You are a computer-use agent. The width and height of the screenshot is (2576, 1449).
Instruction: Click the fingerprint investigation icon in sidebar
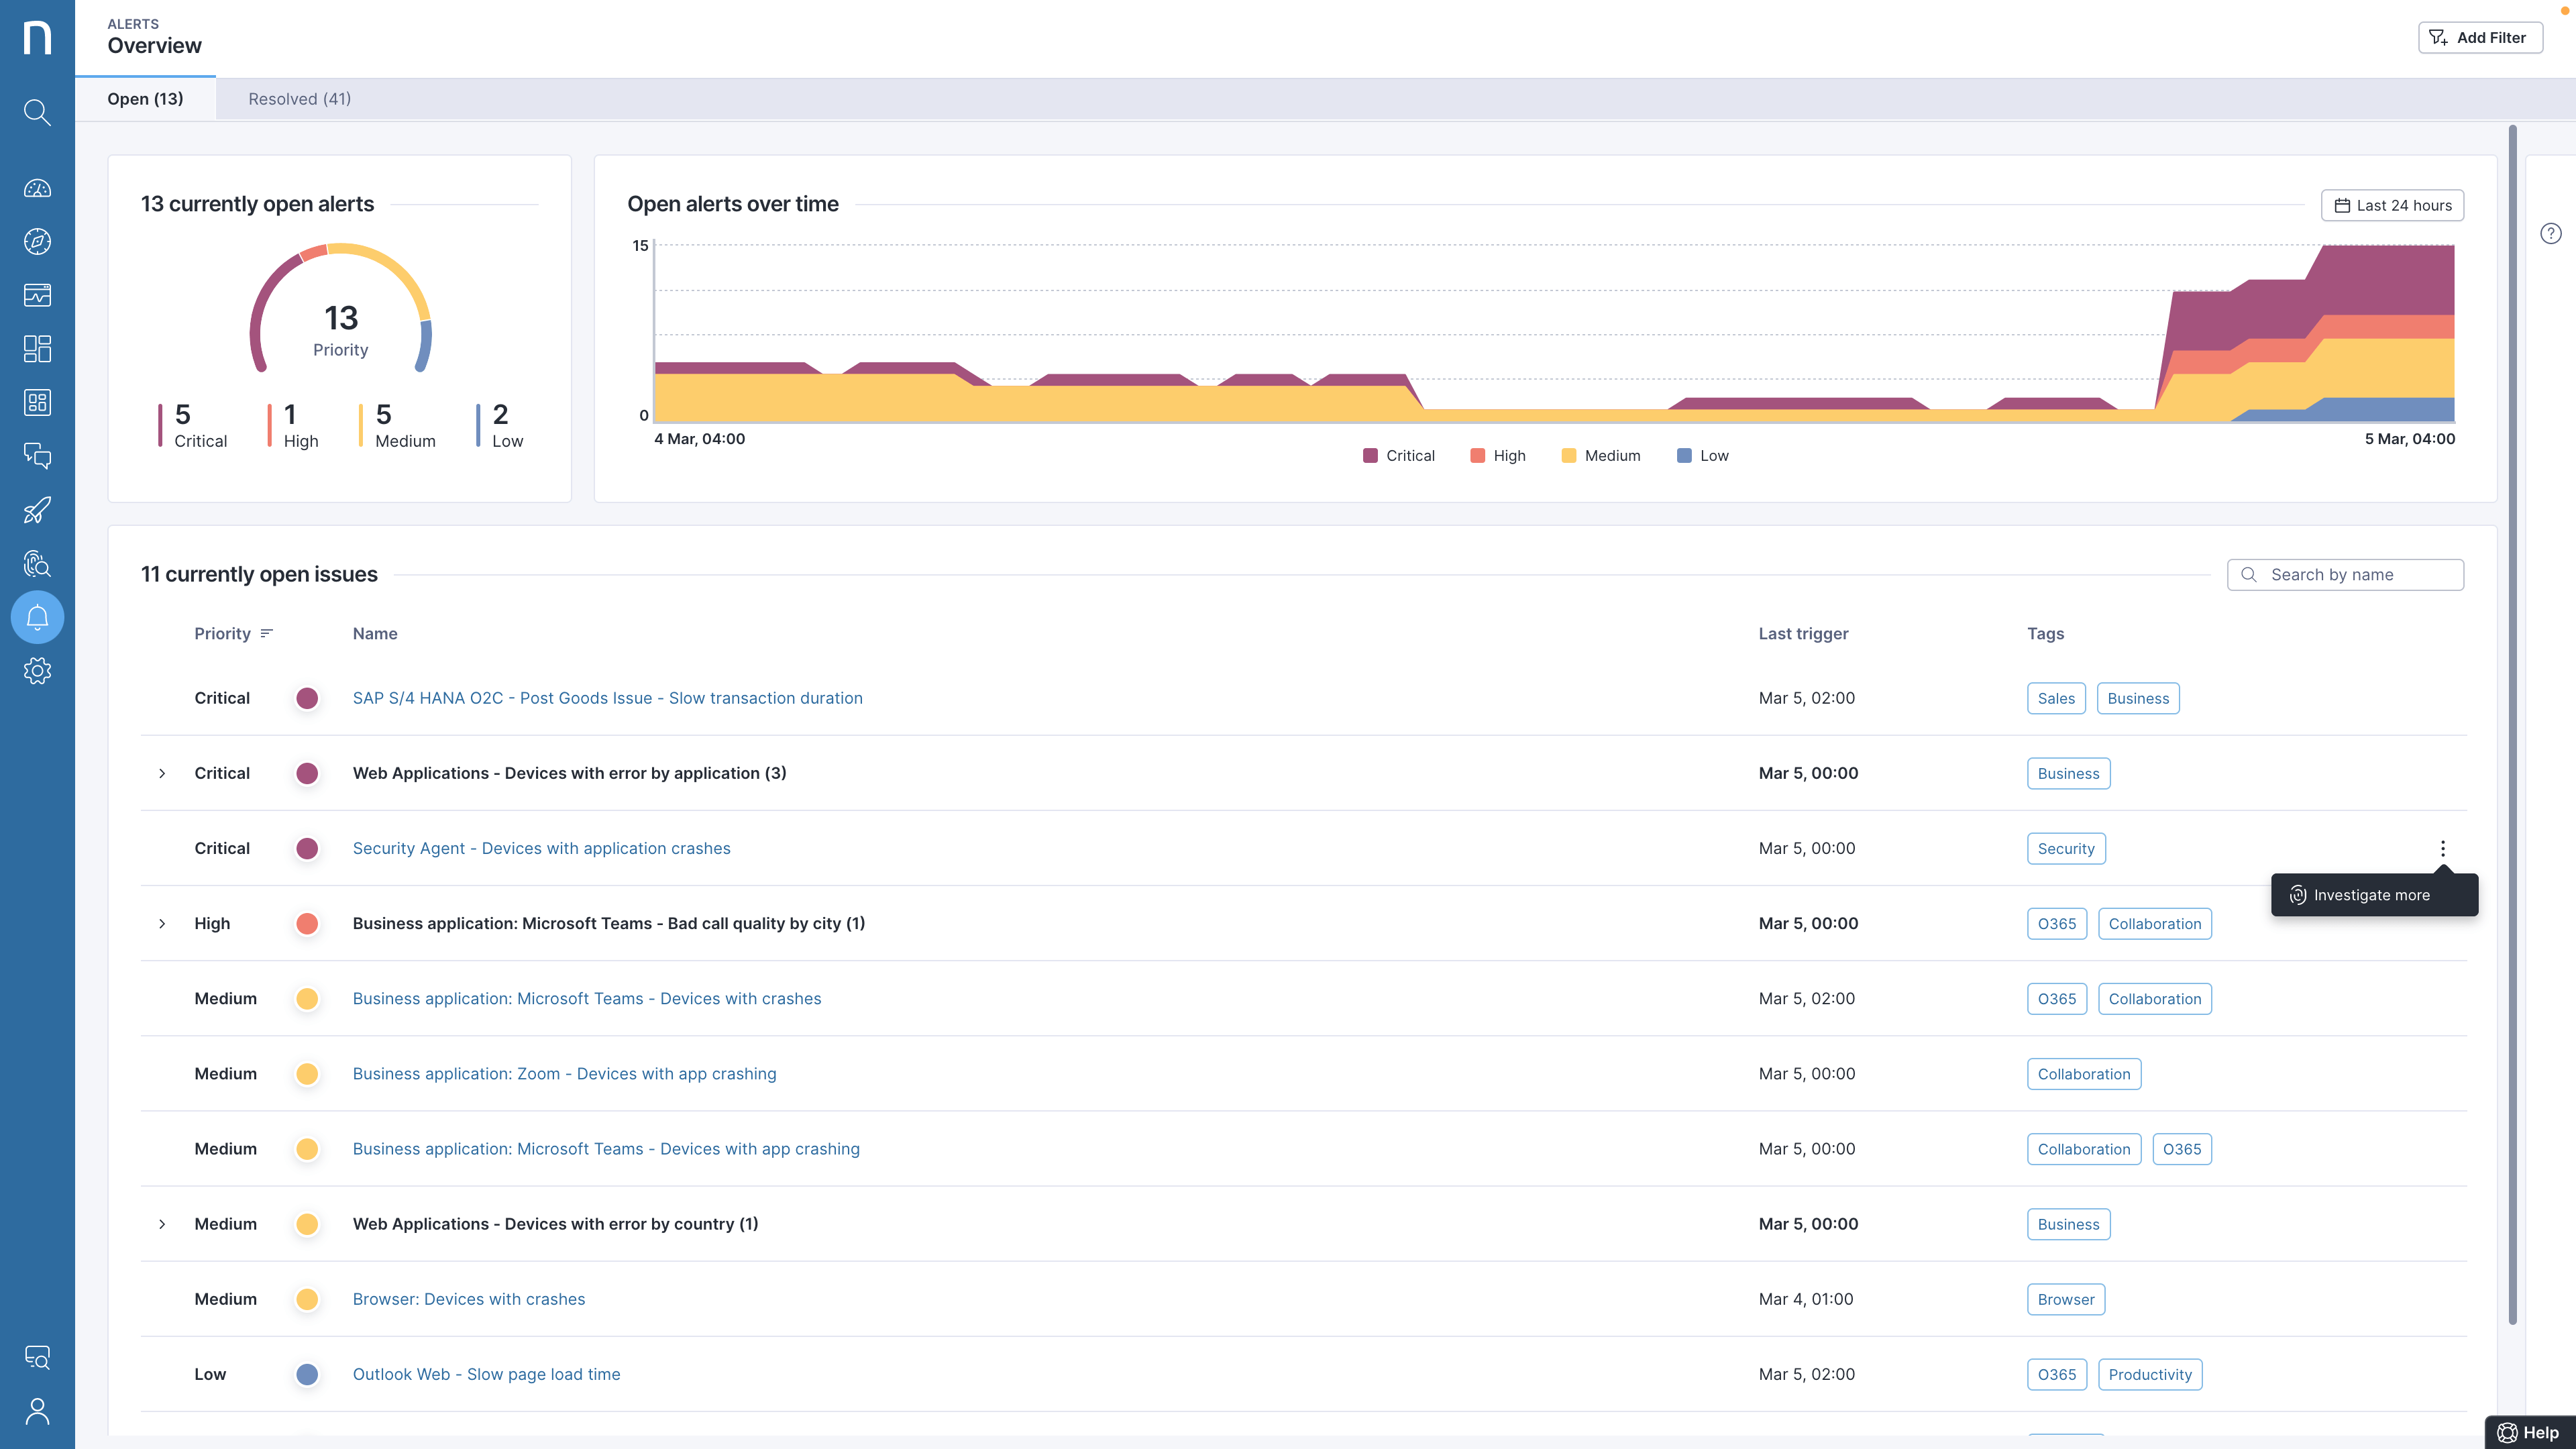tap(37, 564)
